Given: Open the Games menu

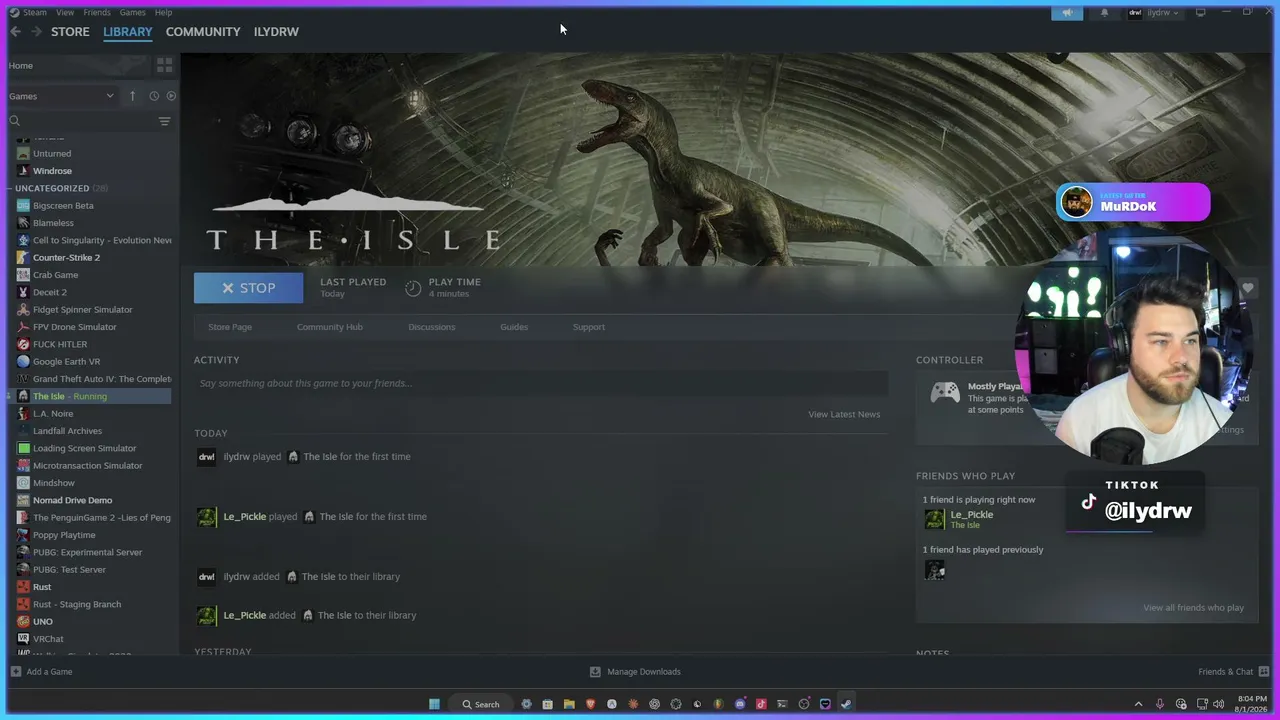Looking at the screenshot, I should click(132, 12).
